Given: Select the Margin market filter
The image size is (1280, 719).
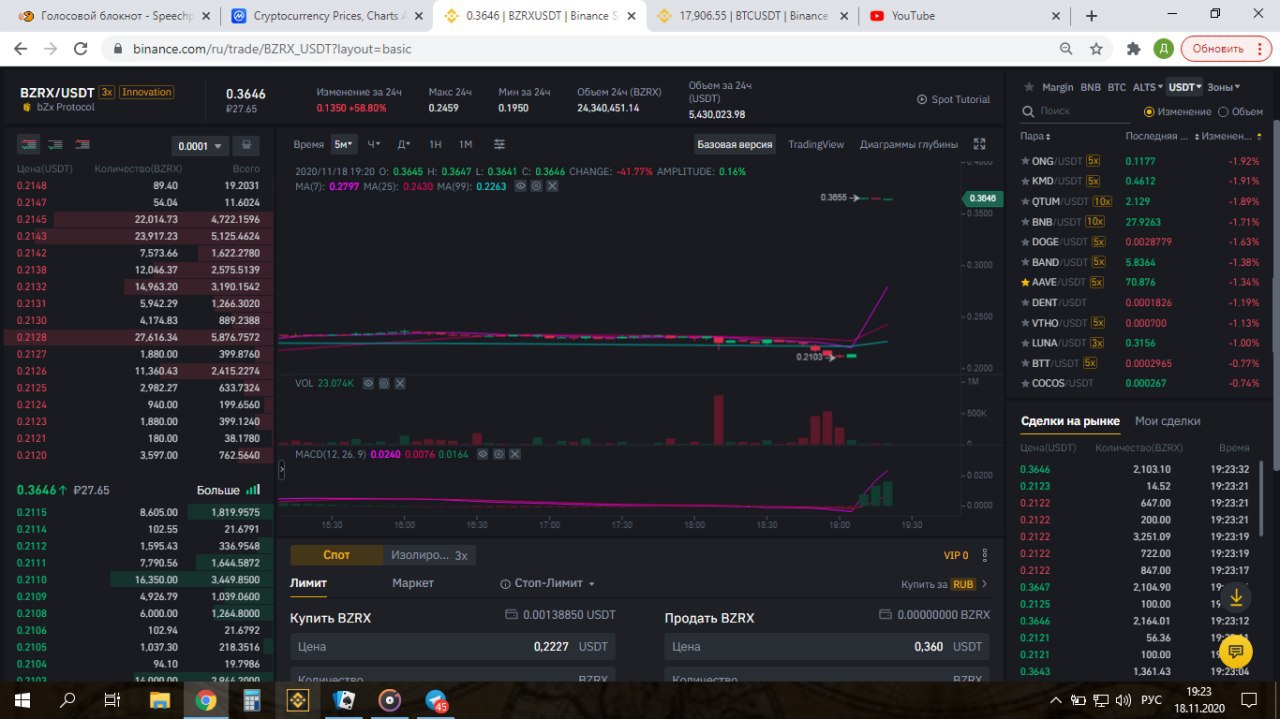Looking at the screenshot, I should [1057, 87].
